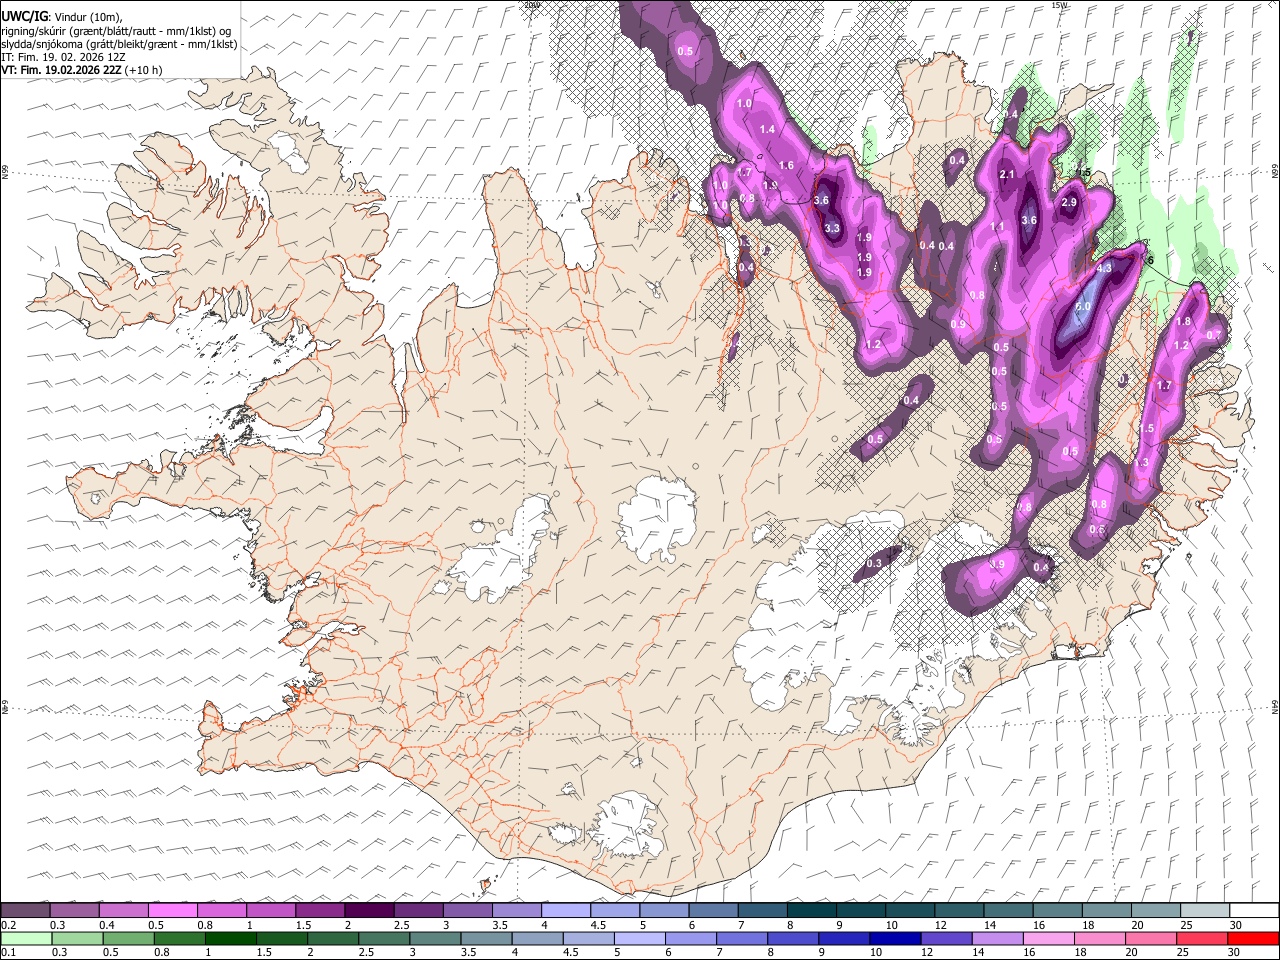Select the medium green swatch after 0.5, lower row
The width and height of the screenshot is (1280, 960).
point(128,938)
